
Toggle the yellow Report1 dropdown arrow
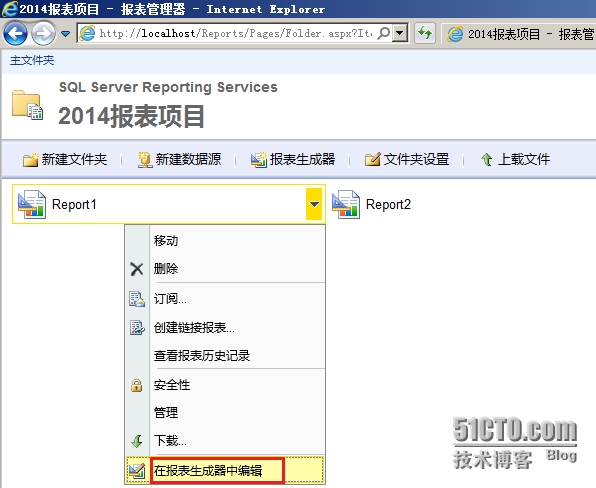tap(314, 204)
